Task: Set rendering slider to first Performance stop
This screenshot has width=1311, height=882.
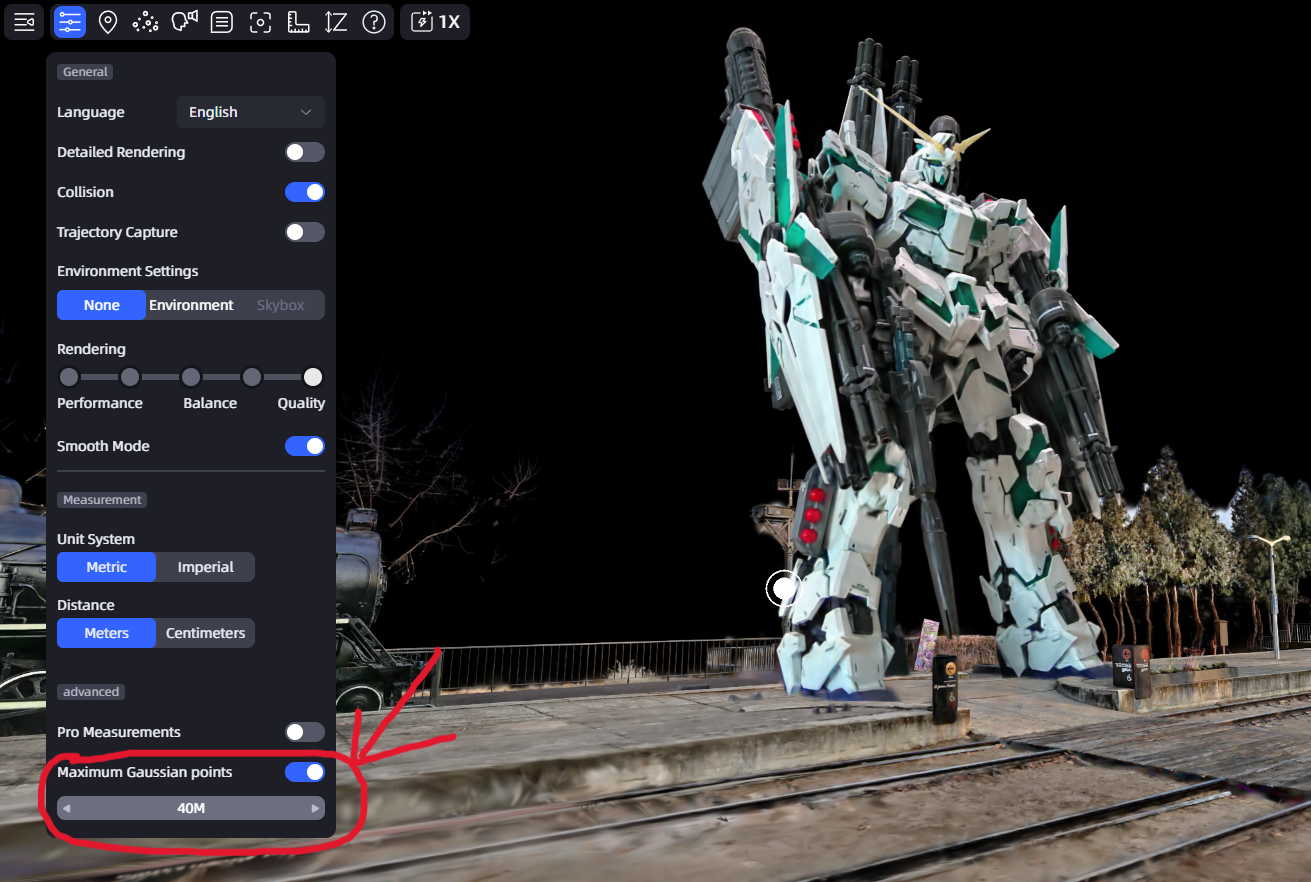Action: [x=69, y=377]
